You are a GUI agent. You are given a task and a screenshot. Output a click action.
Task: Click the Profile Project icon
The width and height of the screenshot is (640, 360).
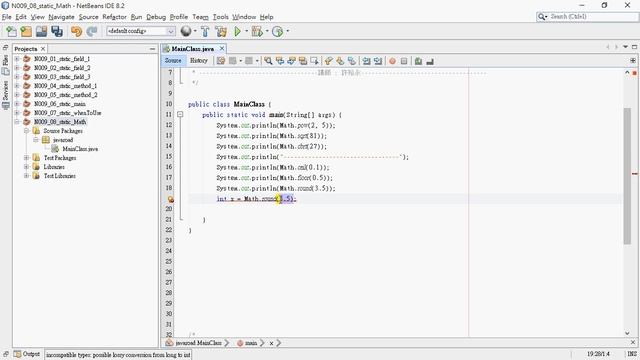click(278, 31)
